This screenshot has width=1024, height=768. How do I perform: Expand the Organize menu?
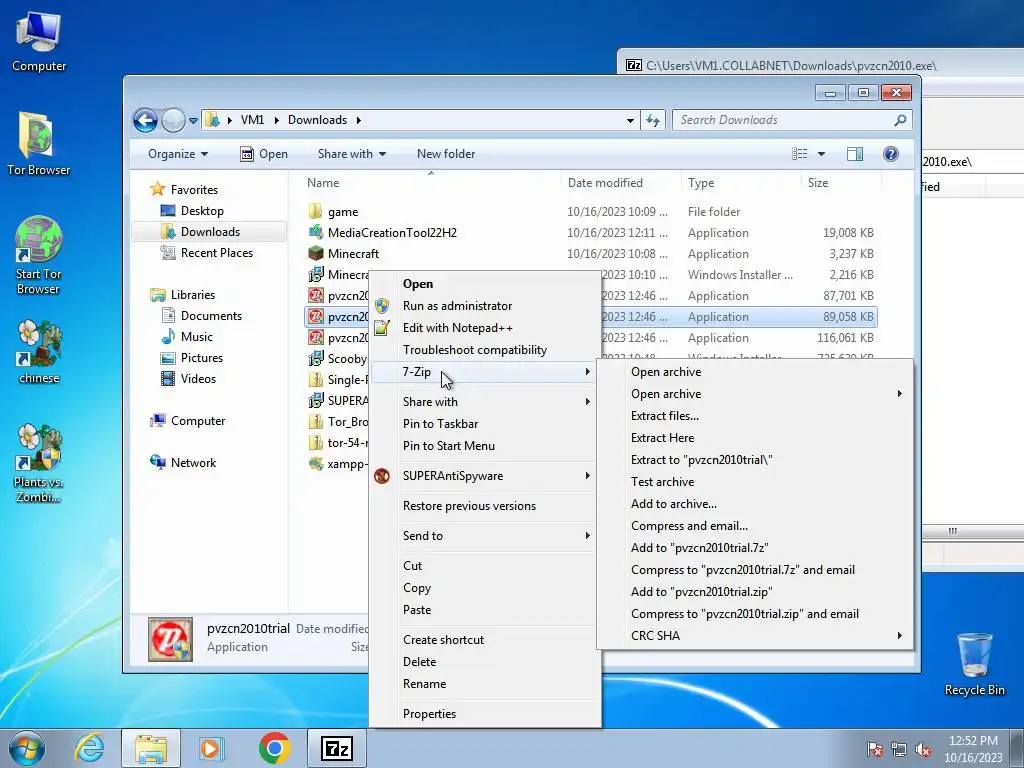coord(178,154)
